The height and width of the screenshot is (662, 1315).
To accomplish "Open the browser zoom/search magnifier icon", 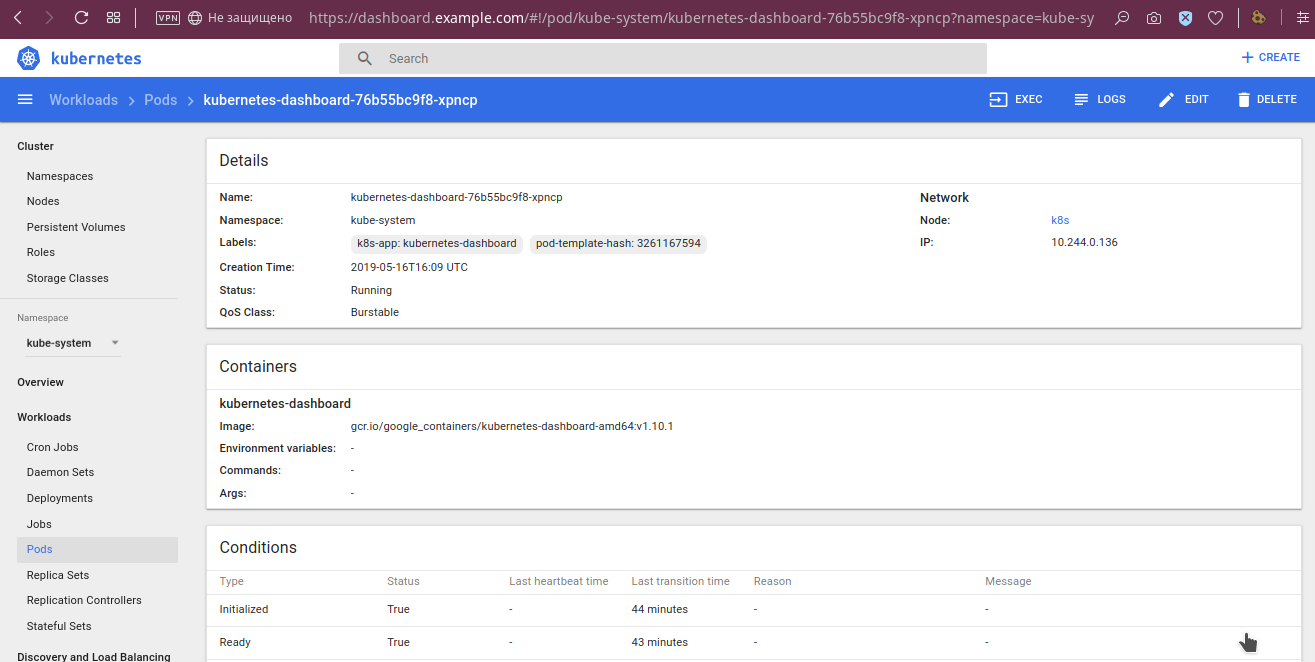I will pos(1123,18).
